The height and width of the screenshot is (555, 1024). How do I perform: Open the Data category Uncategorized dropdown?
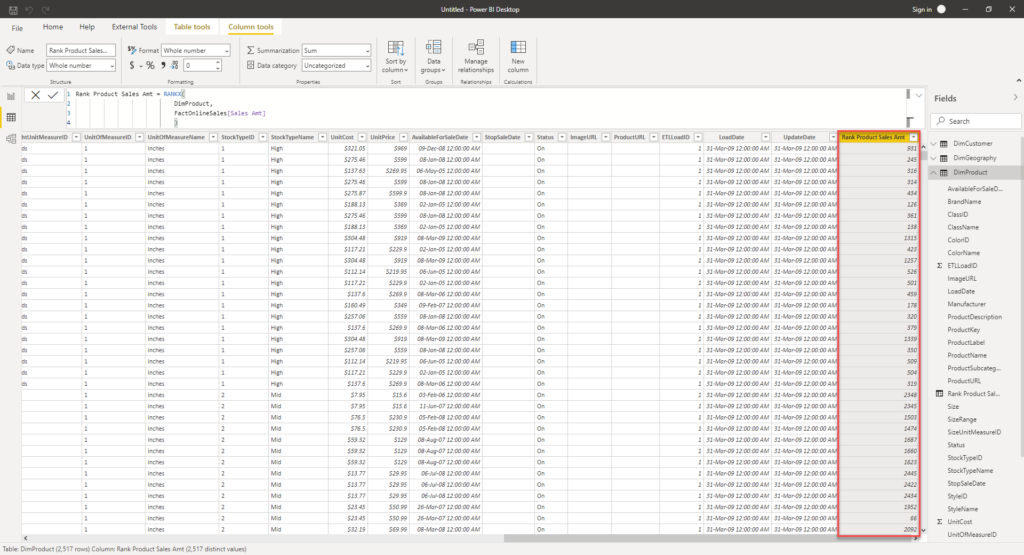click(x=336, y=65)
